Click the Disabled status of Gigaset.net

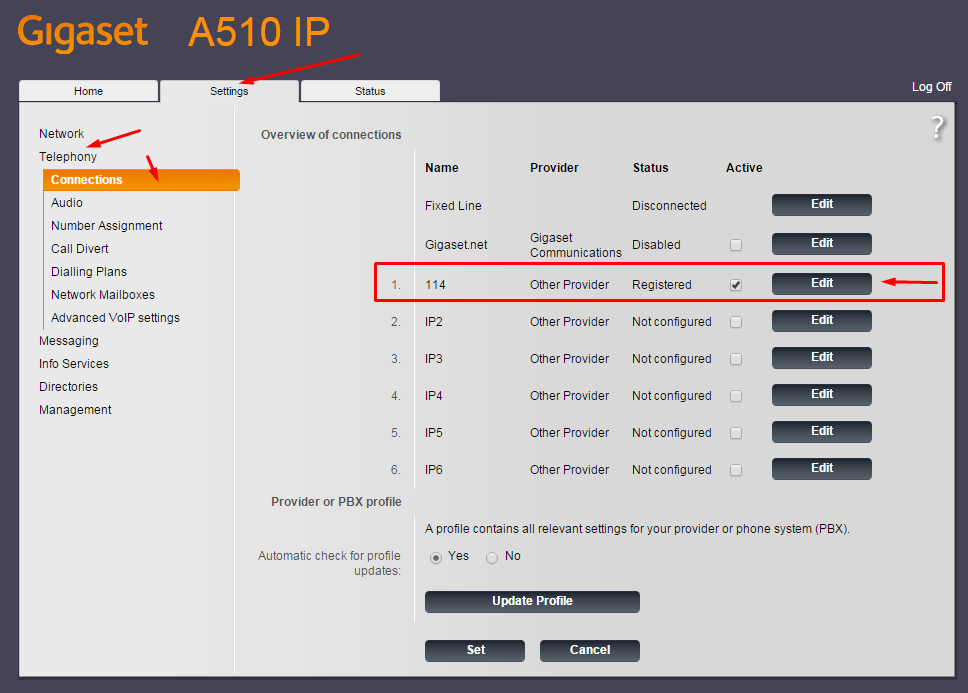(x=656, y=245)
